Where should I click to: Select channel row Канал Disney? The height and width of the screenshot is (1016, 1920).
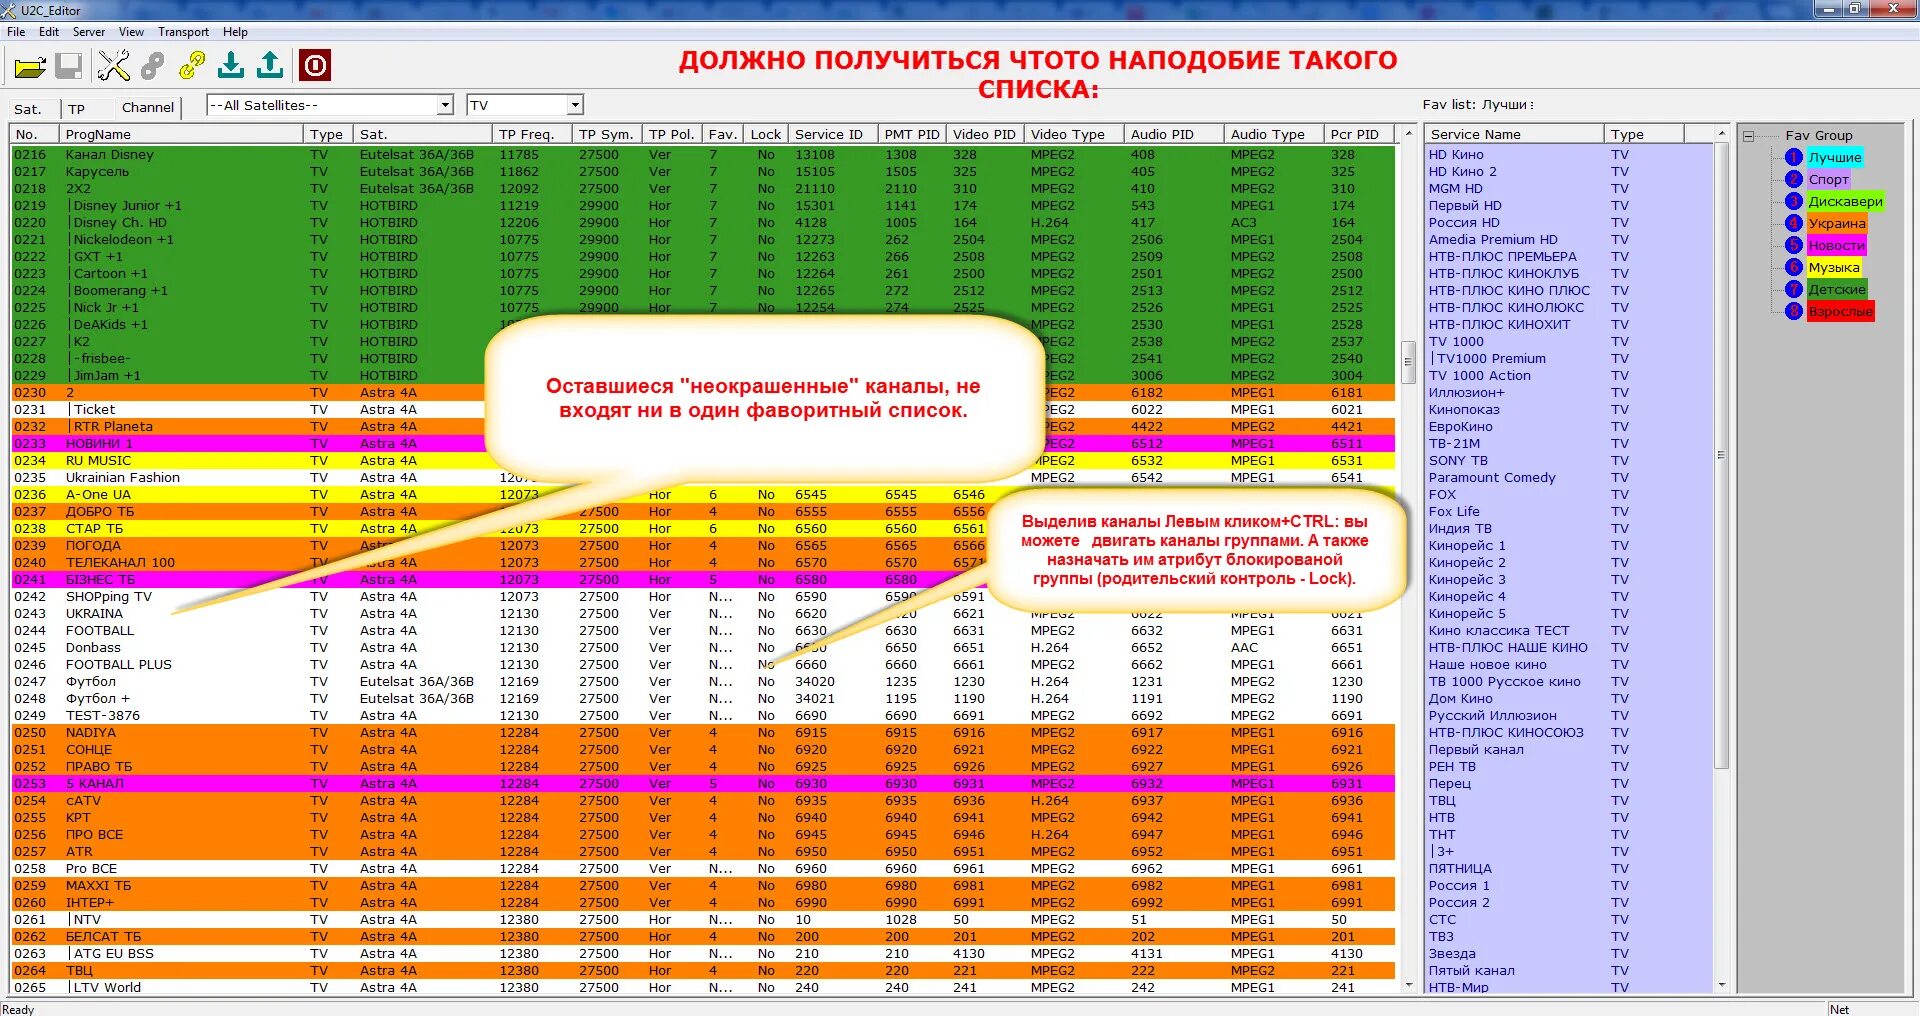coord(703,155)
